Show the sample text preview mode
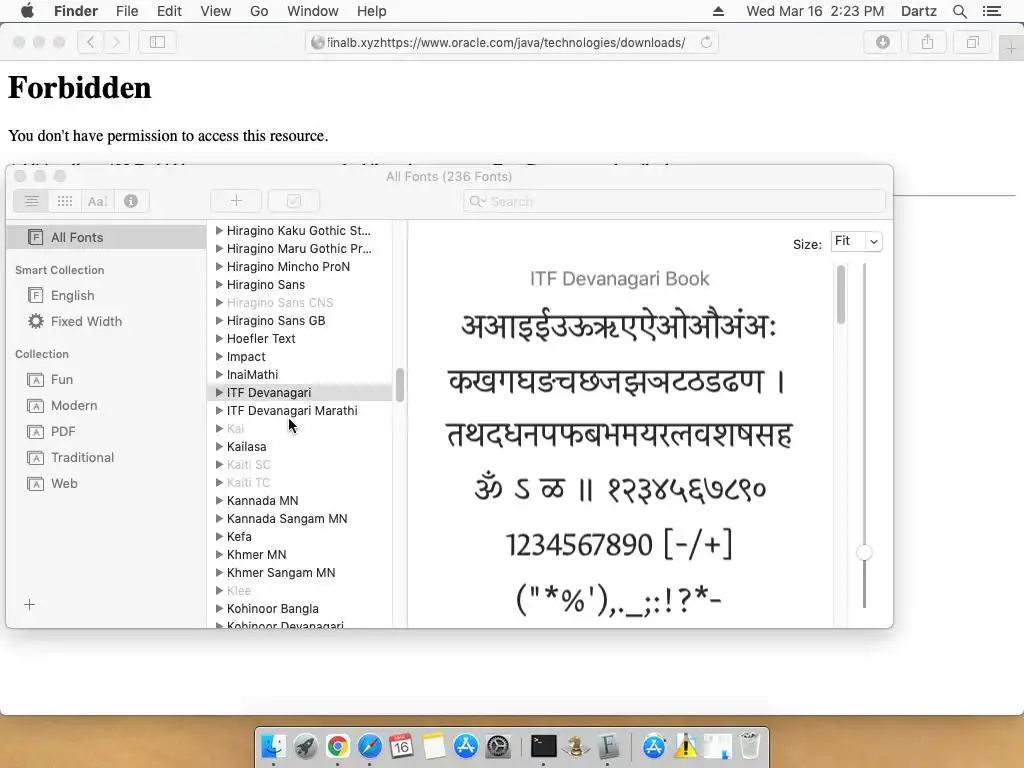Viewport: 1024px width, 768px height. tap(97, 201)
